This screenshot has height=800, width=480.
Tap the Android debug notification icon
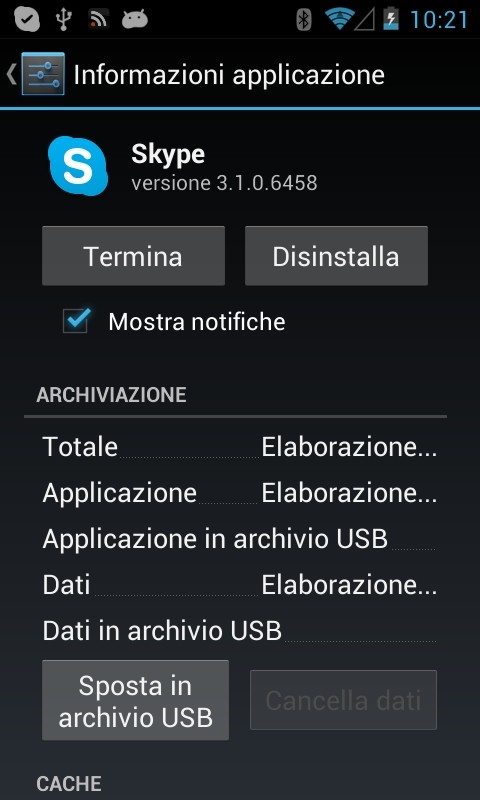(135, 19)
